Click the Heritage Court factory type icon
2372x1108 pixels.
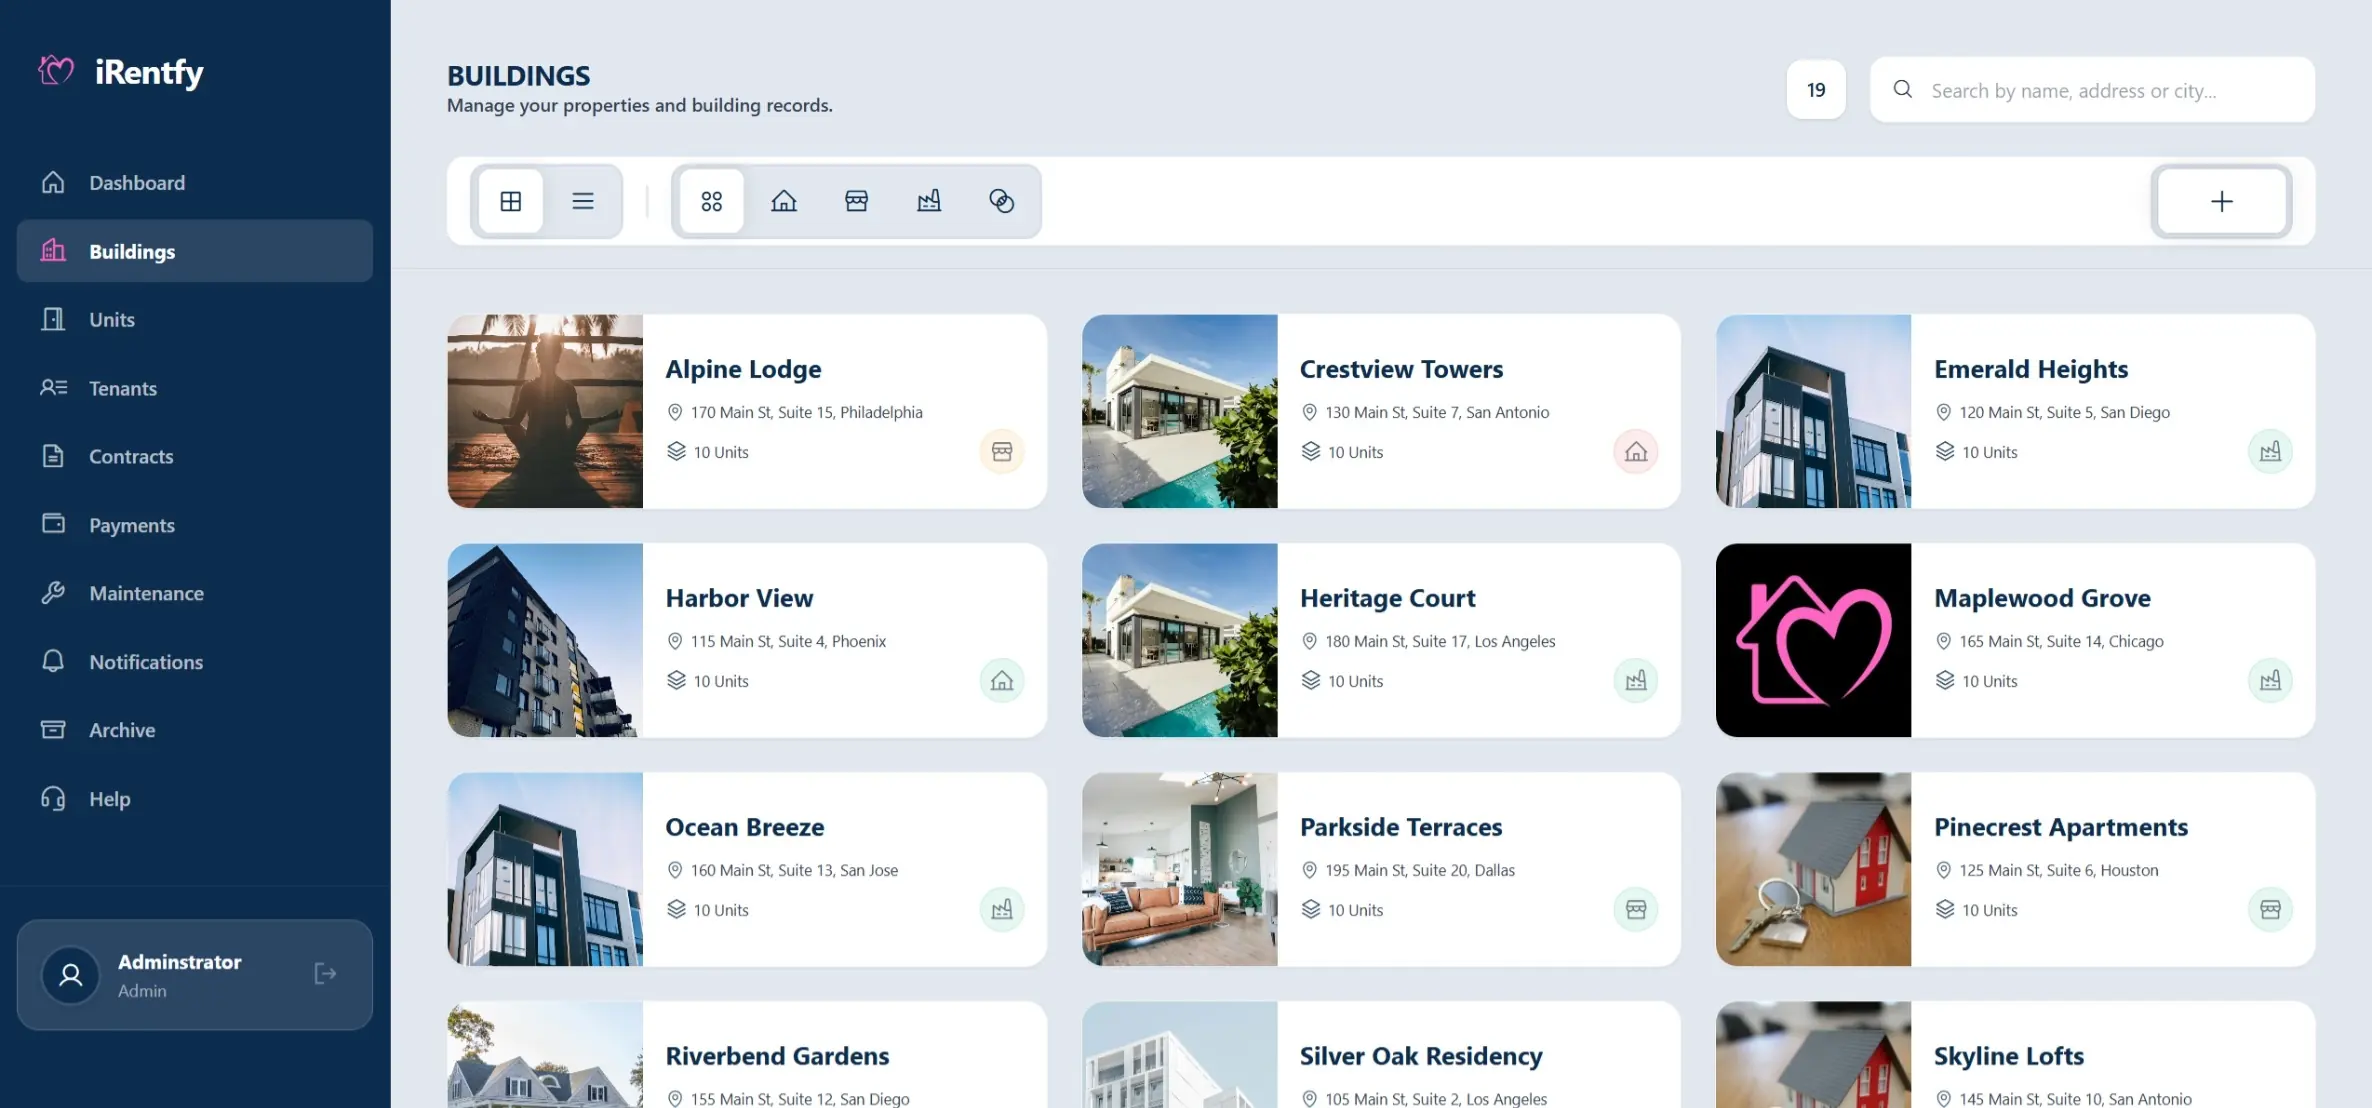pyautogui.click(x=1636, y=681)
